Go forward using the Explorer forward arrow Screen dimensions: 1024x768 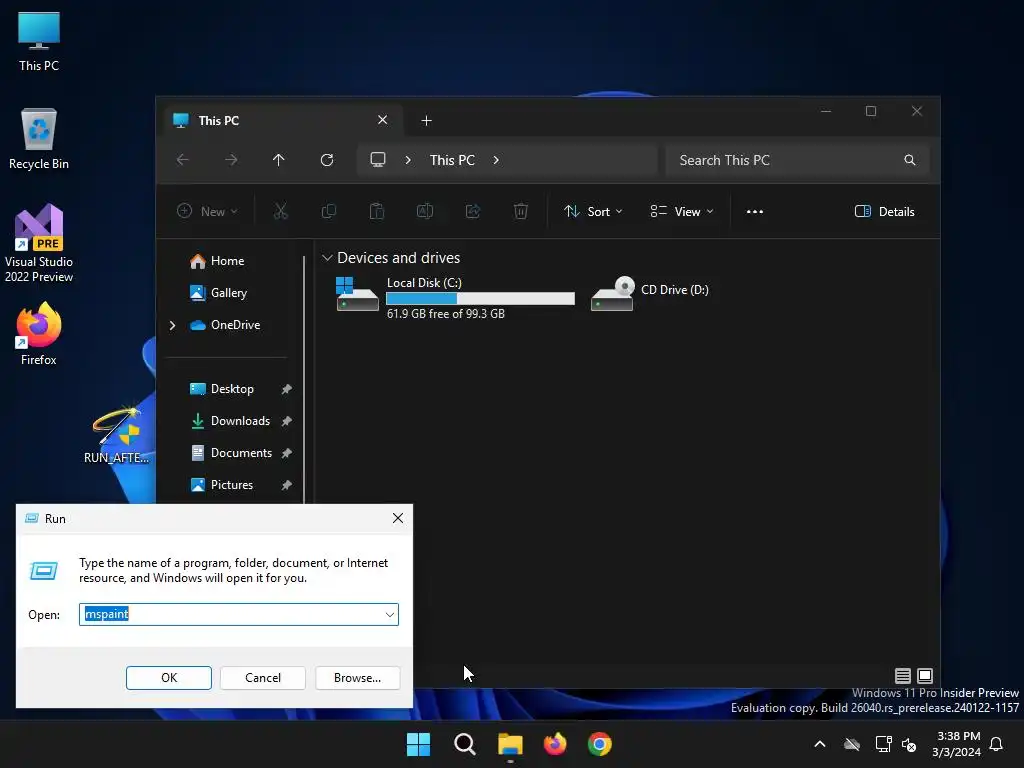(231, 160)
